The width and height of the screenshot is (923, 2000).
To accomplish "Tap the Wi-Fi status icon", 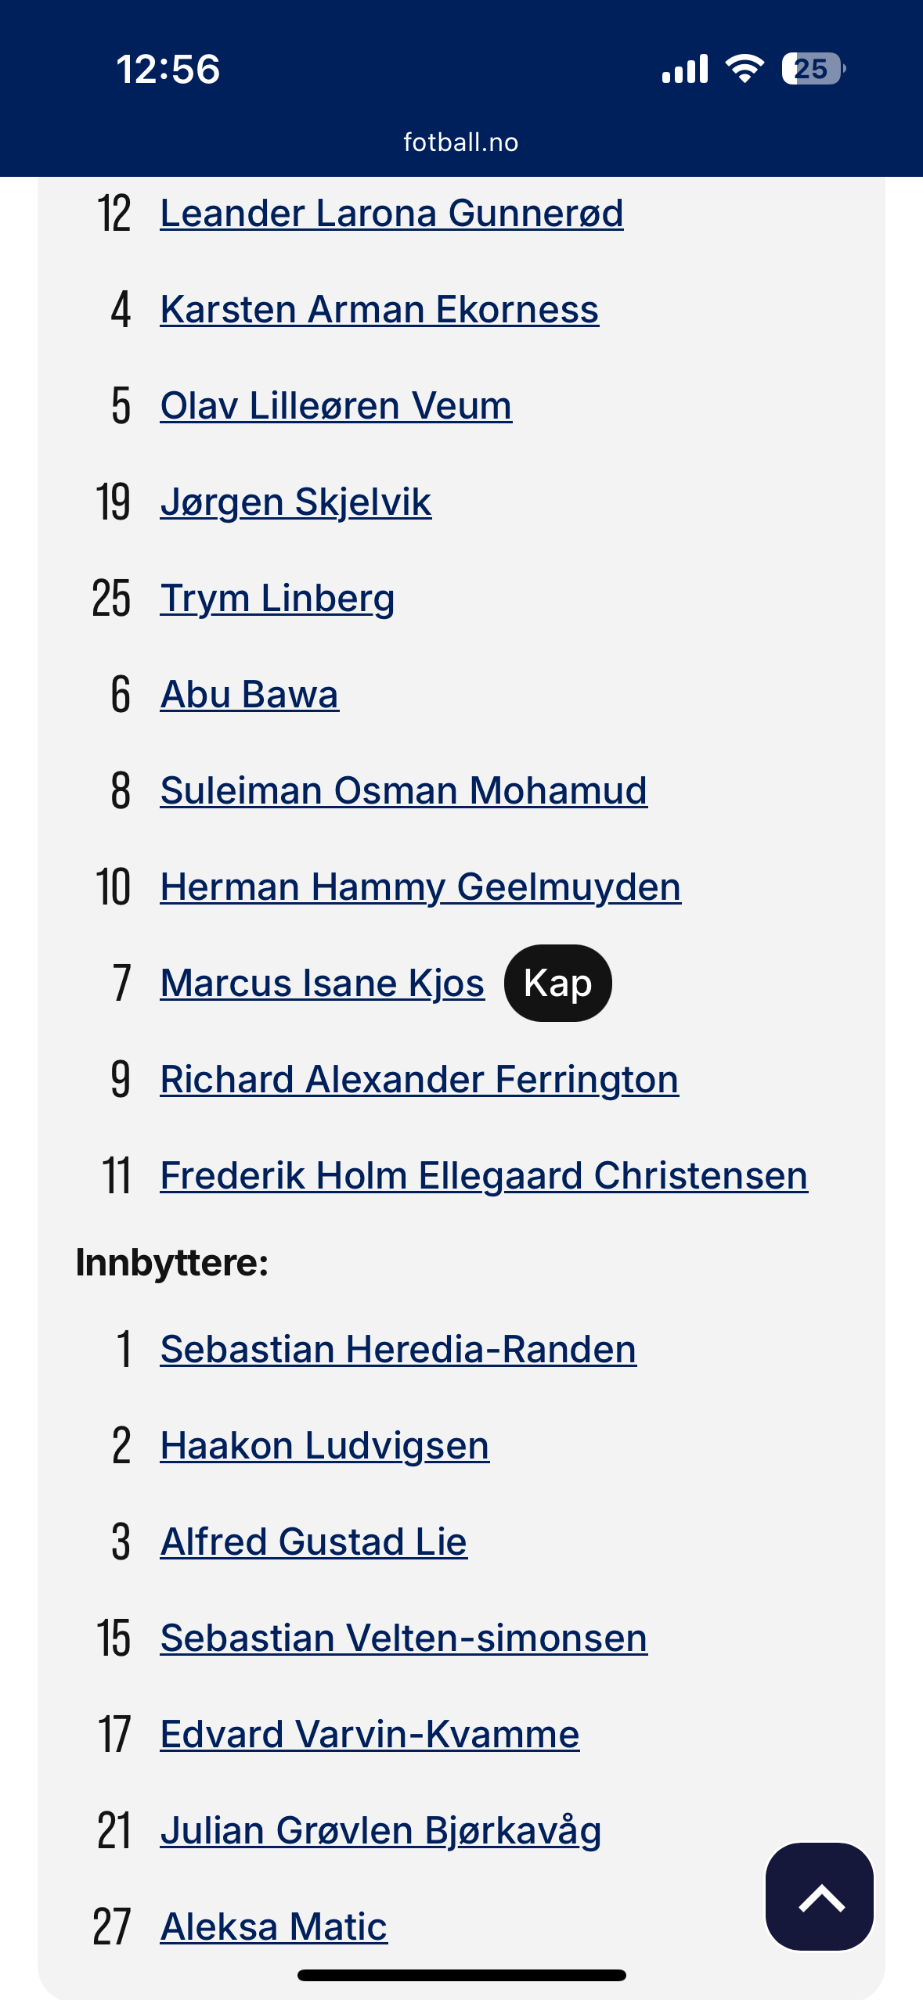I will (x=744, y=69).
